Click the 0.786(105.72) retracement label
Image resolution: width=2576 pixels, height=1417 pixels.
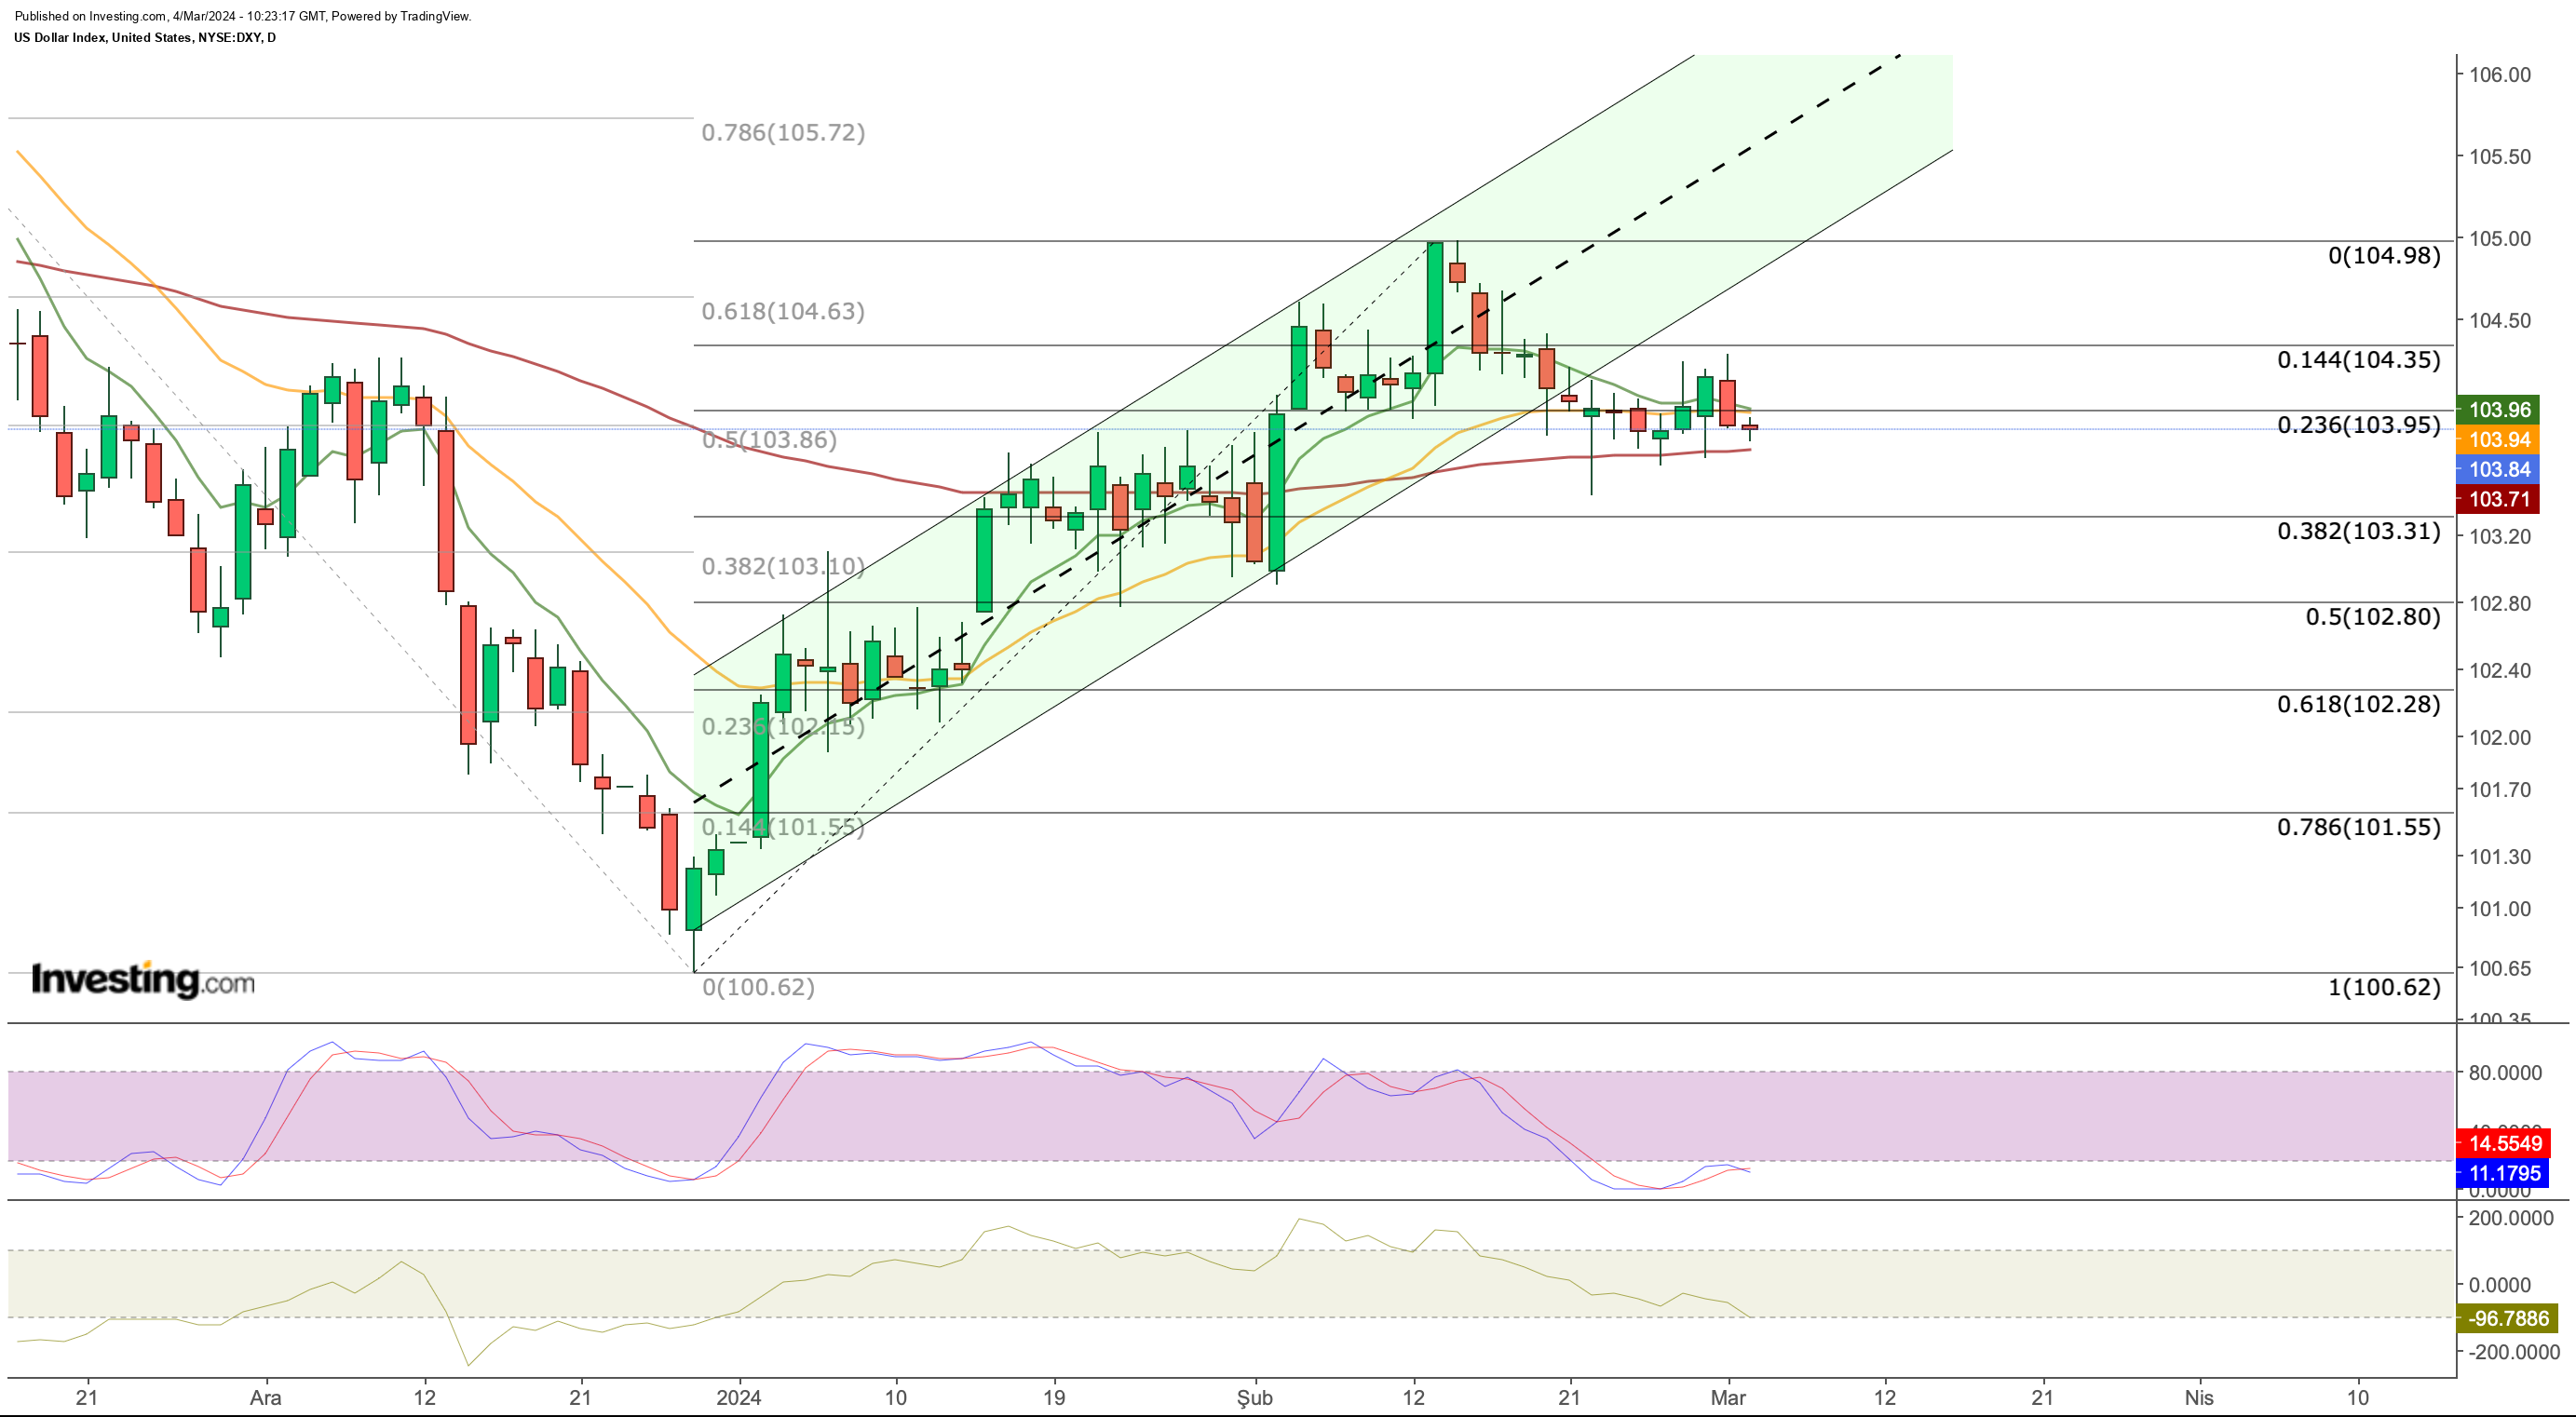click(783, 133)
